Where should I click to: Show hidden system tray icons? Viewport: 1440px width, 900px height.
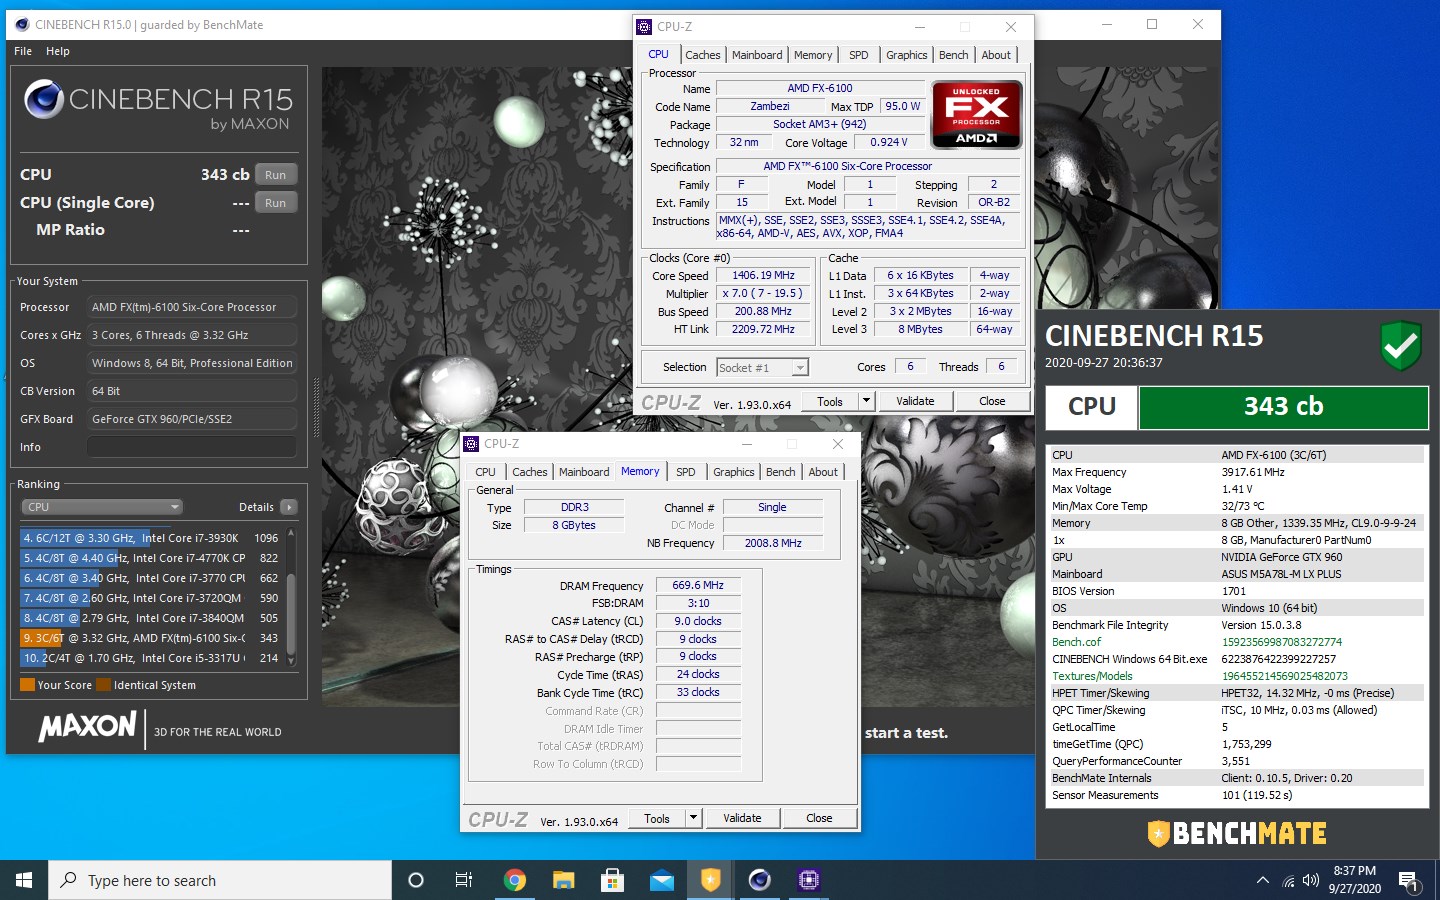tap(1262, 880)
